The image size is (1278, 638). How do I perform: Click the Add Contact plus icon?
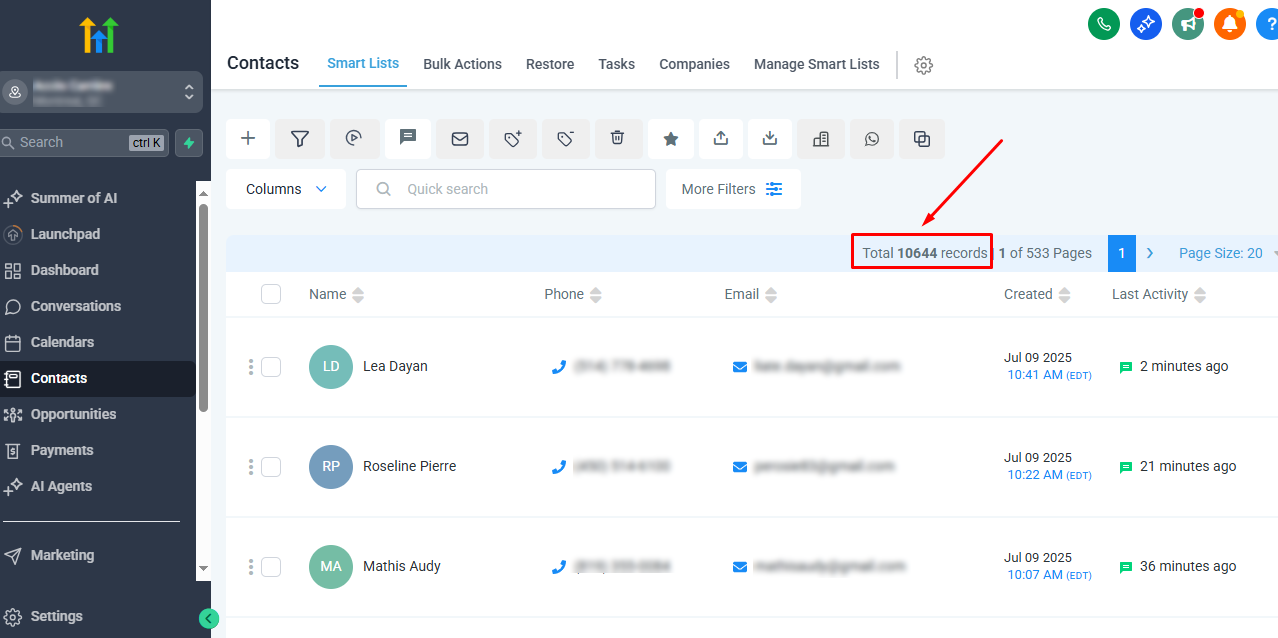248,139
